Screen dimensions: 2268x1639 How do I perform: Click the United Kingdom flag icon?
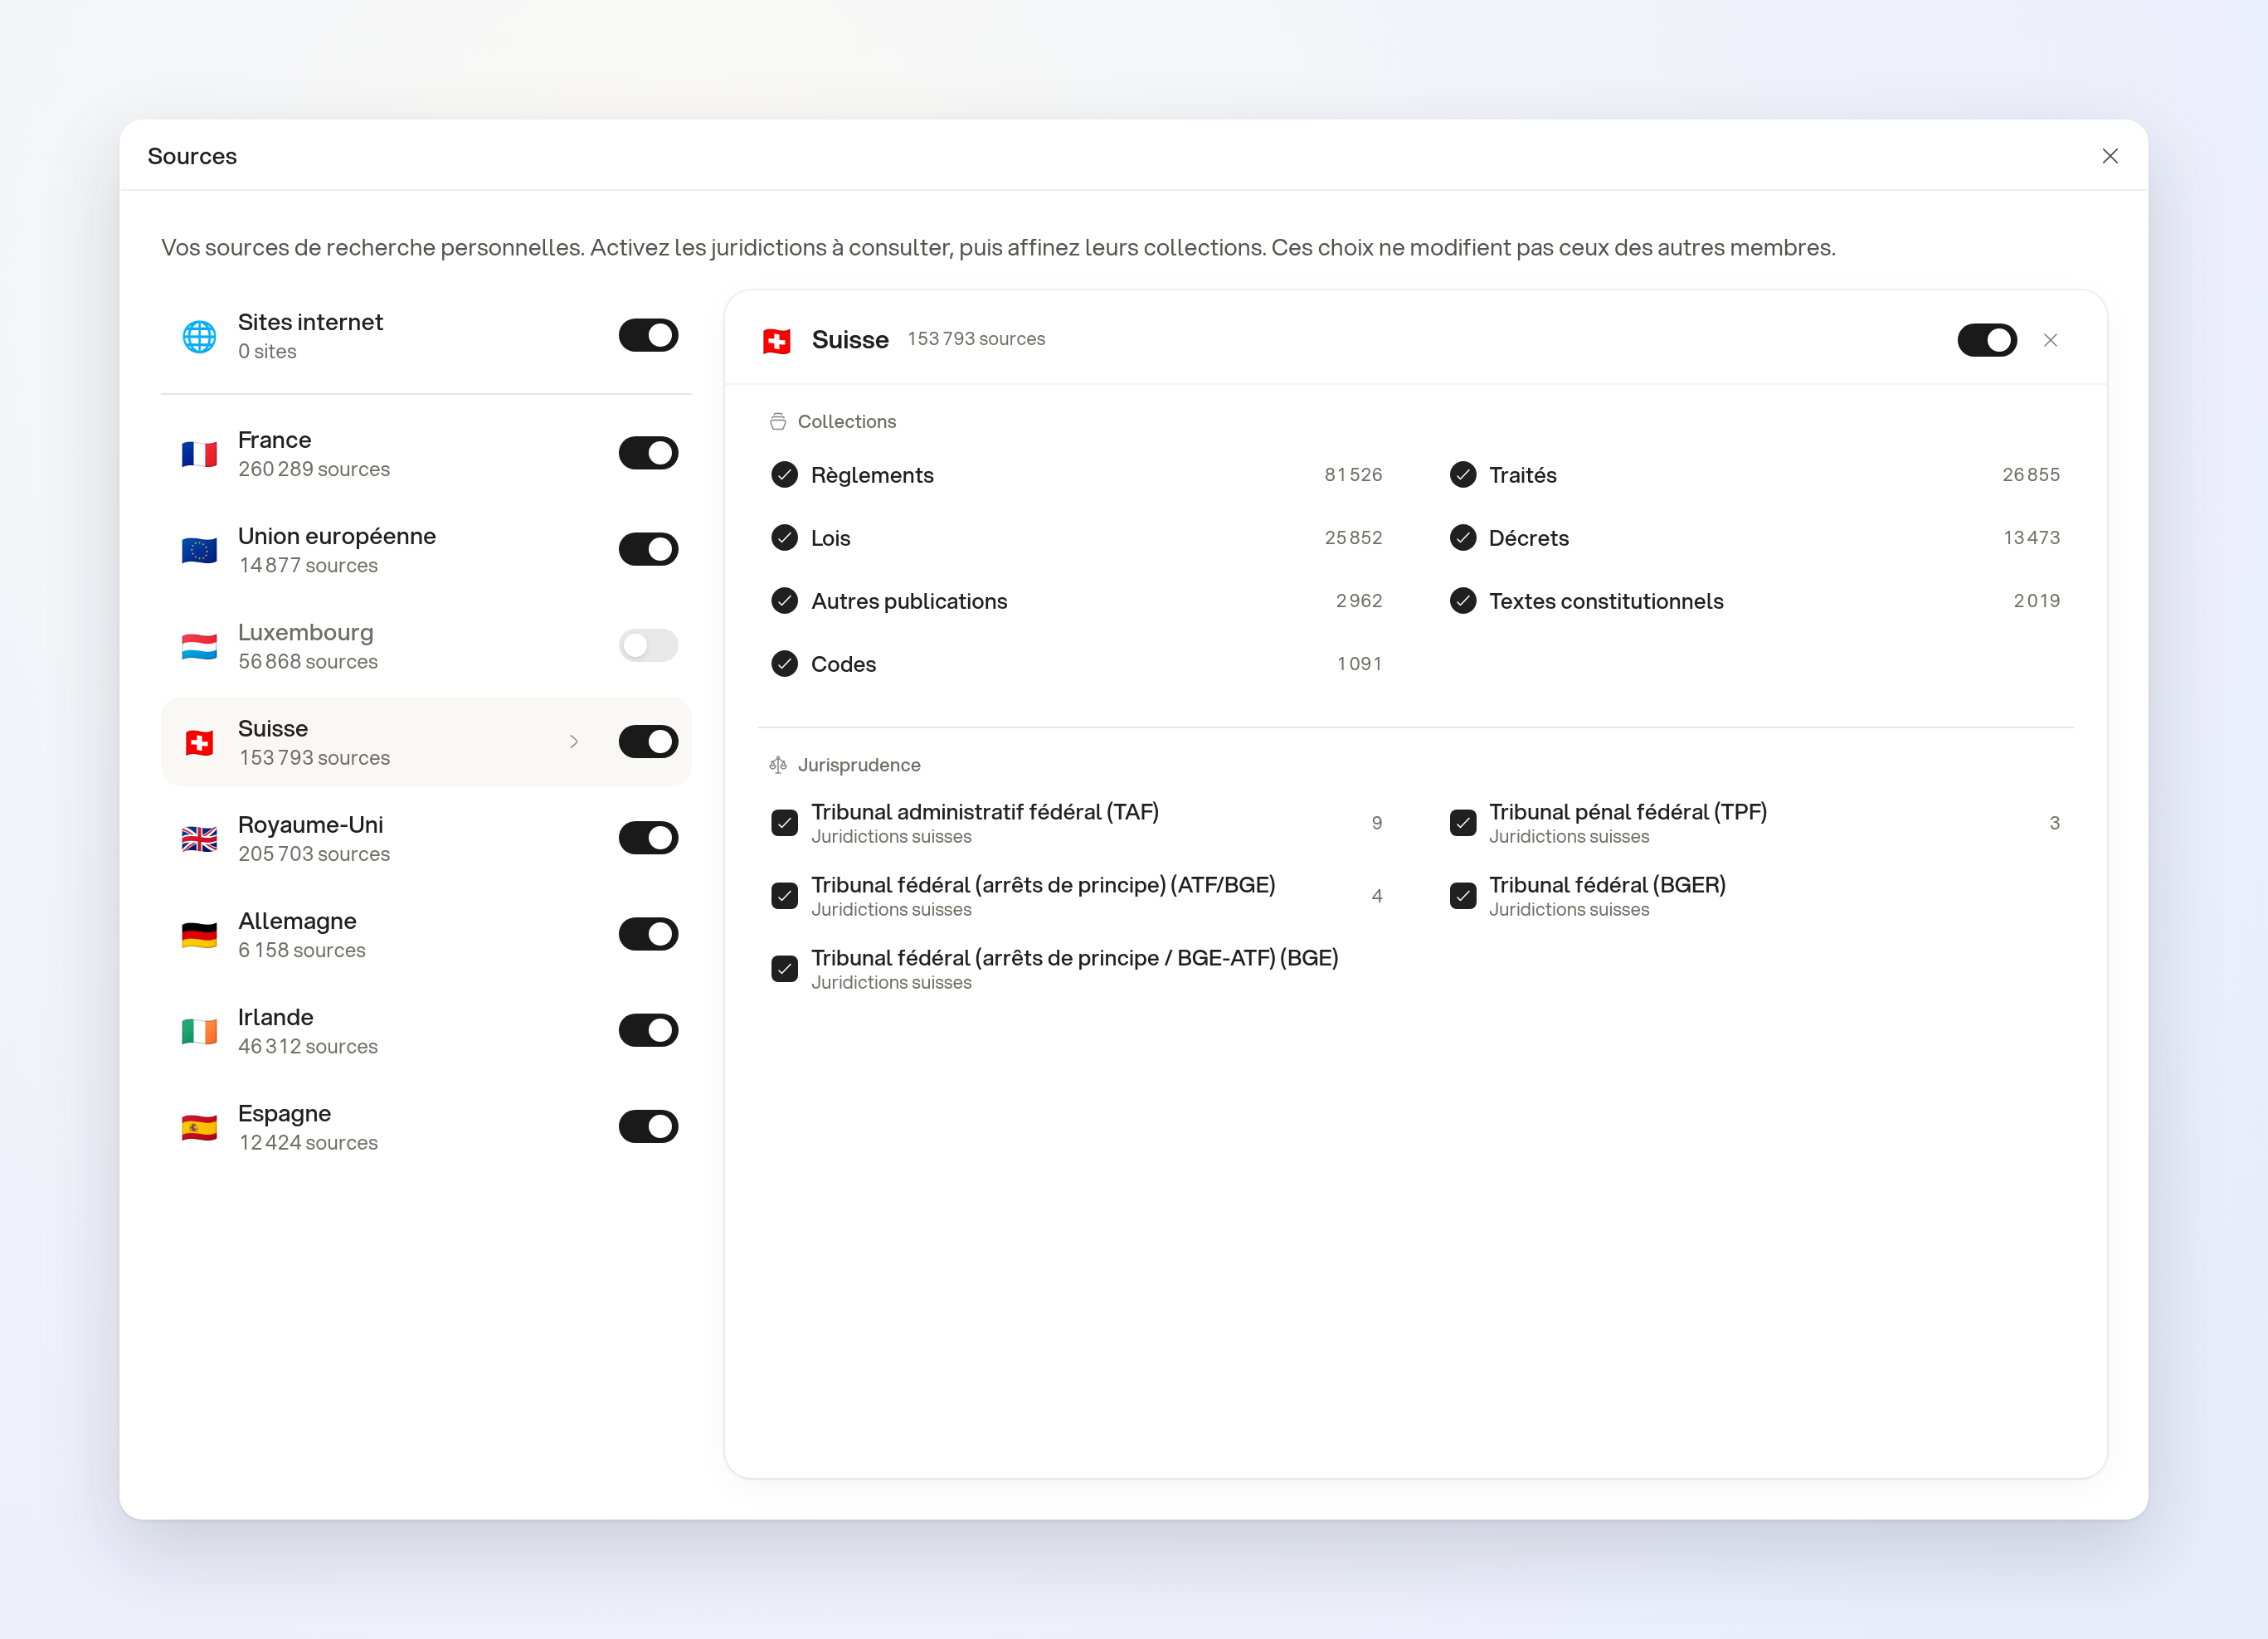199,839
